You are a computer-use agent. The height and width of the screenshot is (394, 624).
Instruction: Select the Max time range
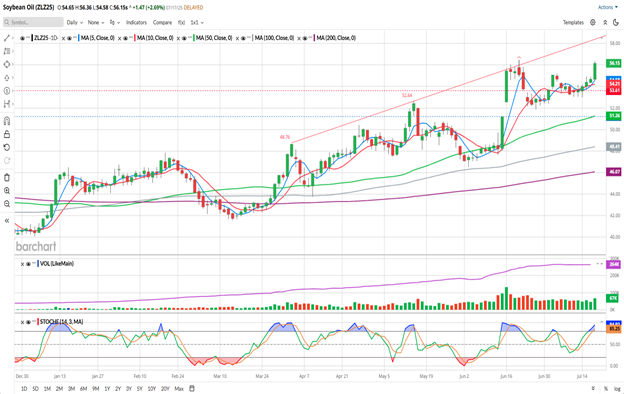179,388
